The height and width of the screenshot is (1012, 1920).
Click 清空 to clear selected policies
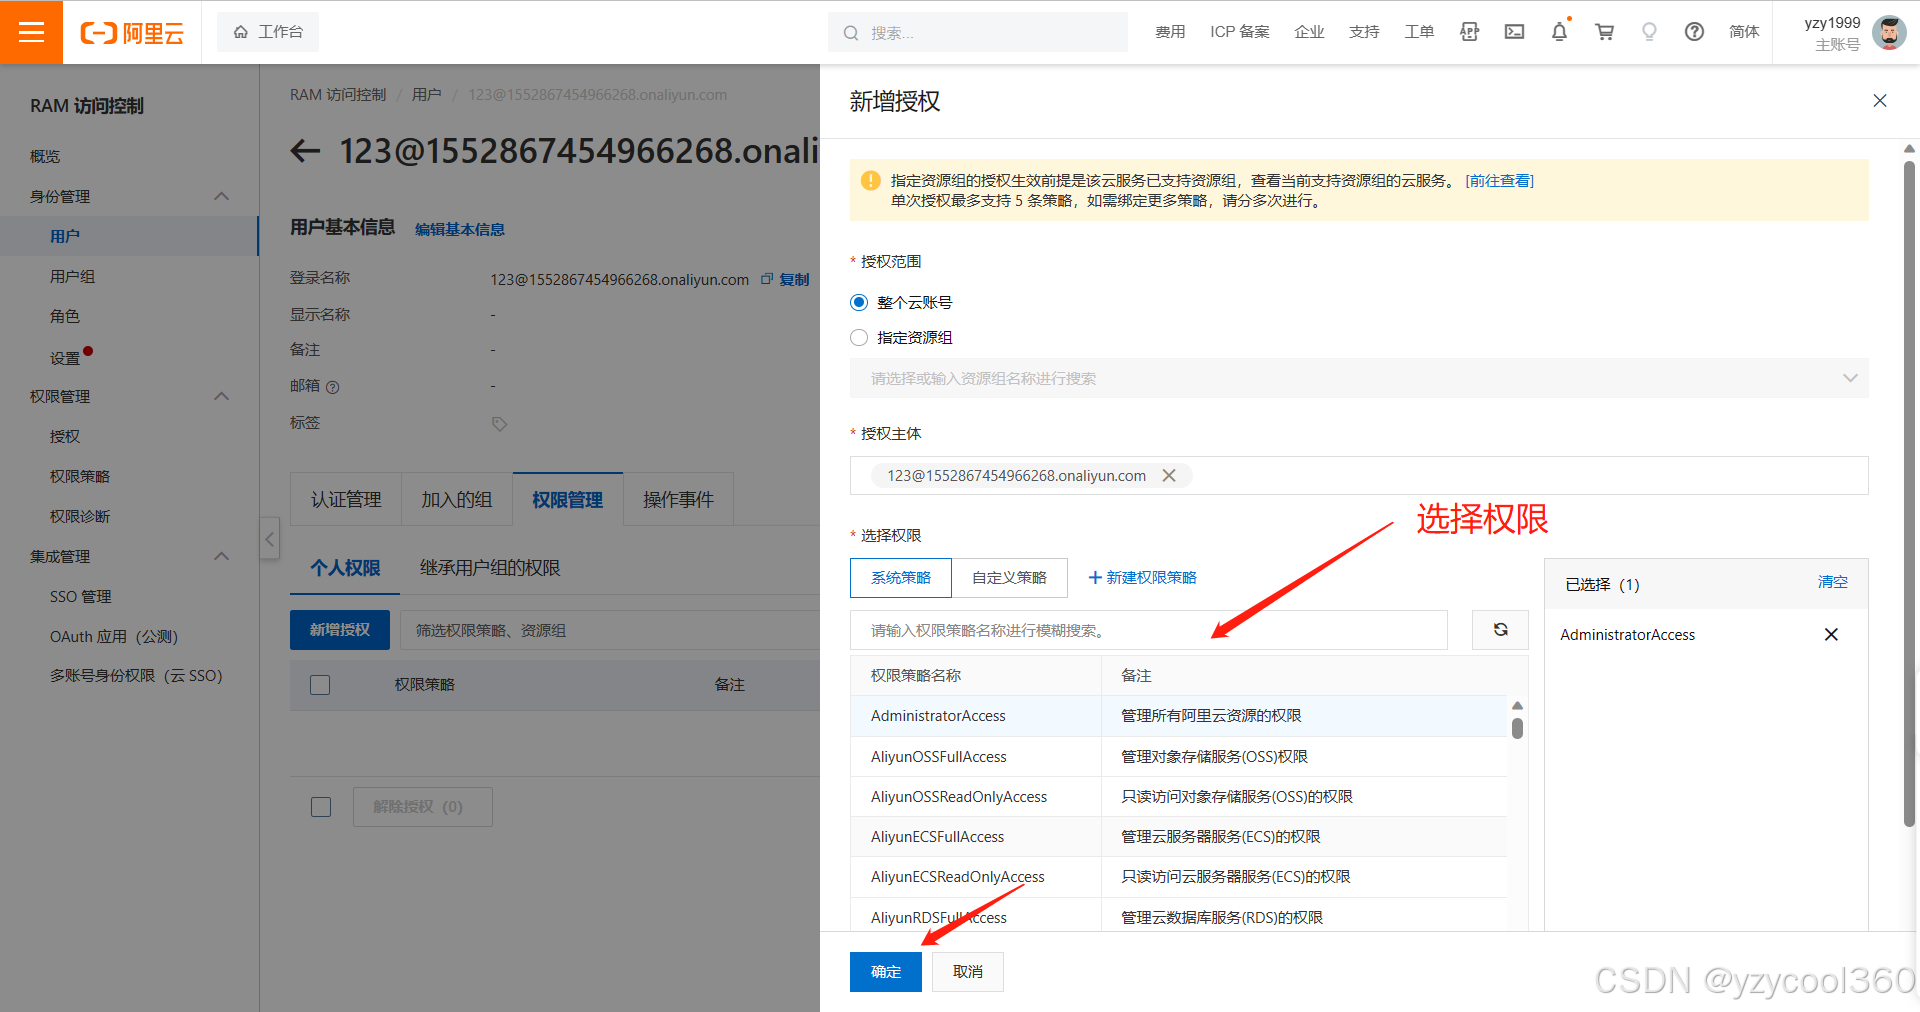pyautogui.click(x=1832, y=582)
